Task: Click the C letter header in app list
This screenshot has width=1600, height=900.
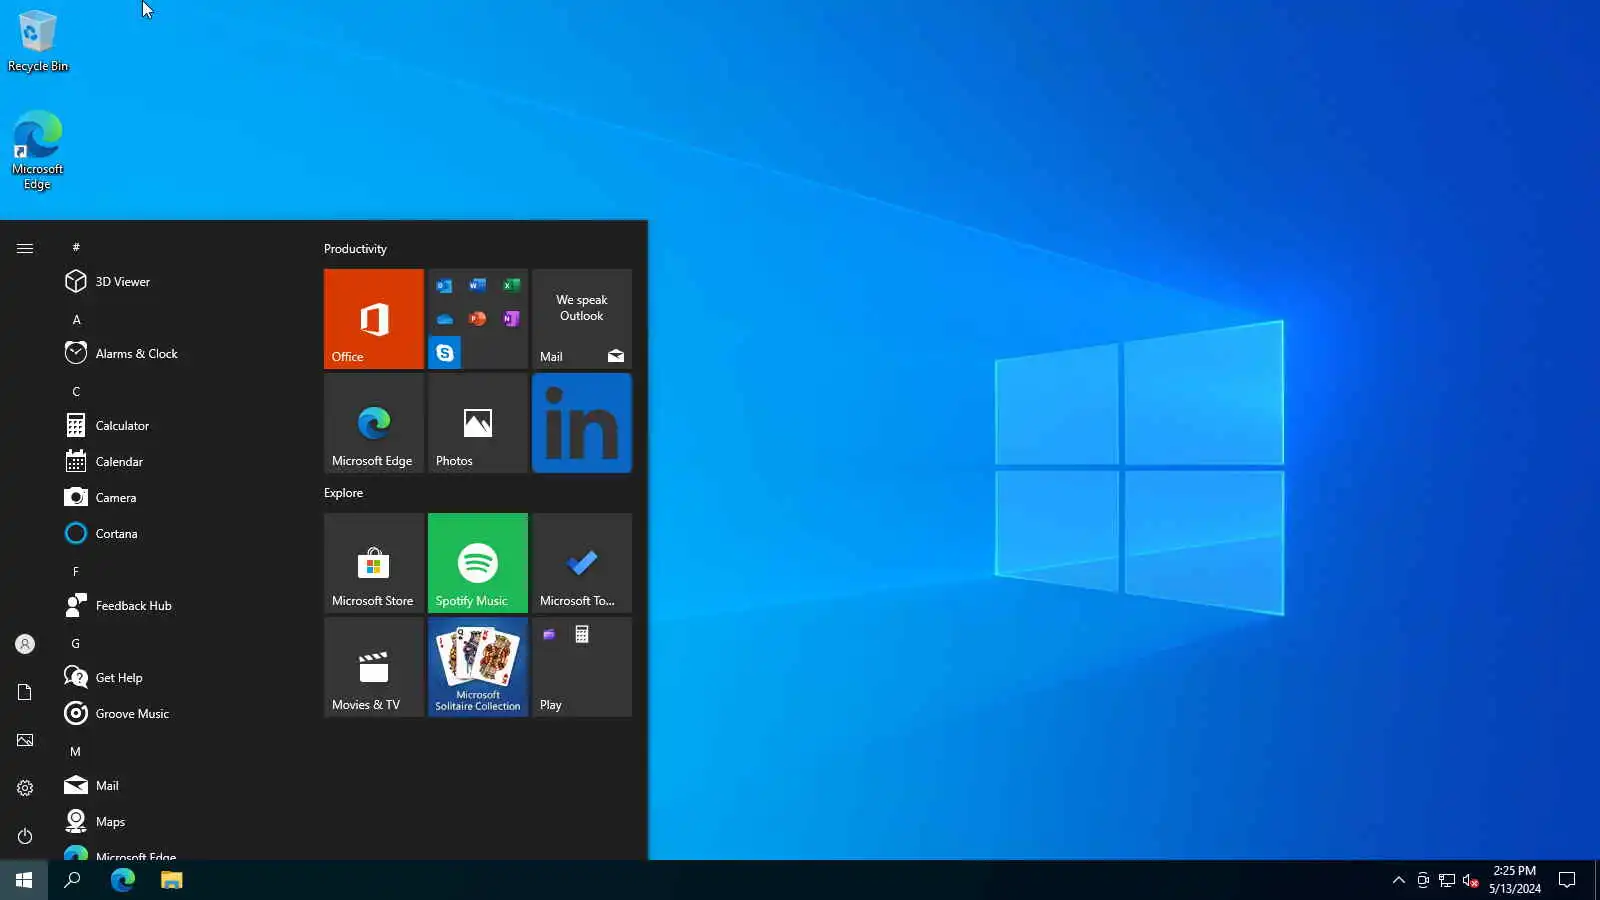Action: 76,392
